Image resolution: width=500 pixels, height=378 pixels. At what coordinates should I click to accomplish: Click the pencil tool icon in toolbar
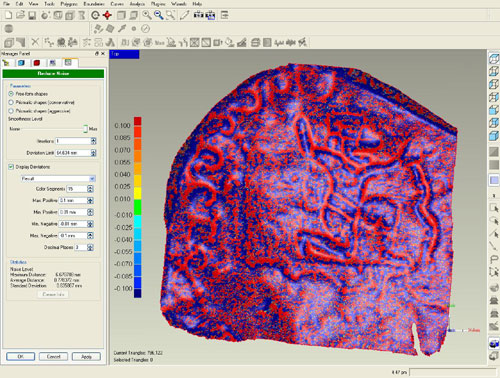tap(184, 15)
